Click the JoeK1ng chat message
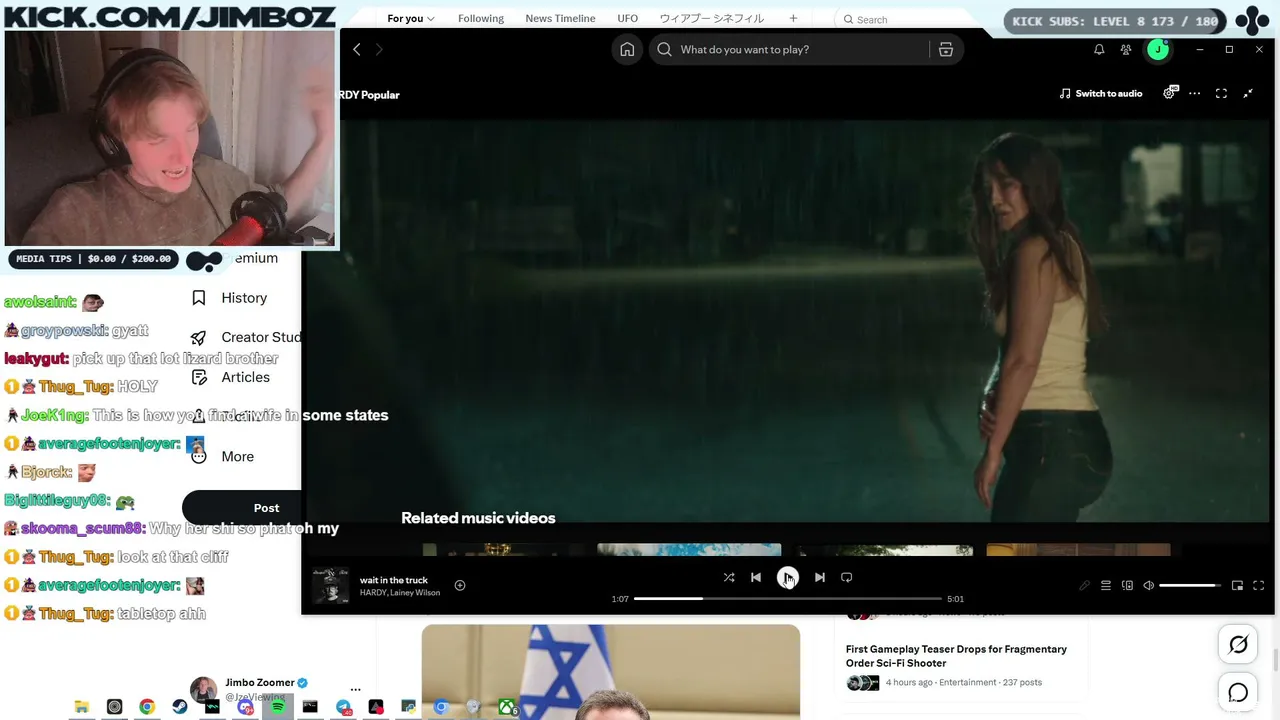1280x720 pixels. [197, 415]
